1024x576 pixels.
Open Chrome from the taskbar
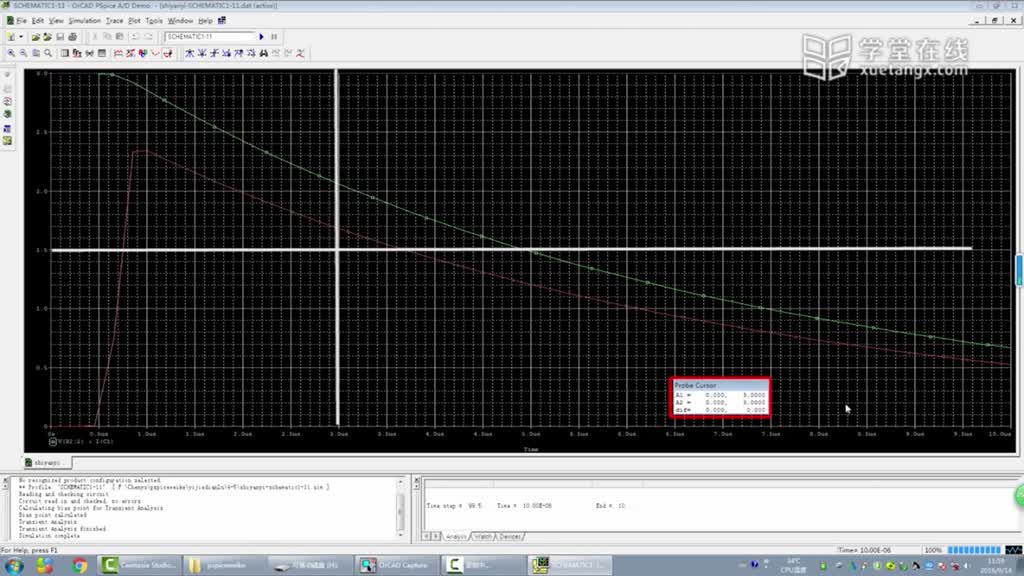click(80, 566)
